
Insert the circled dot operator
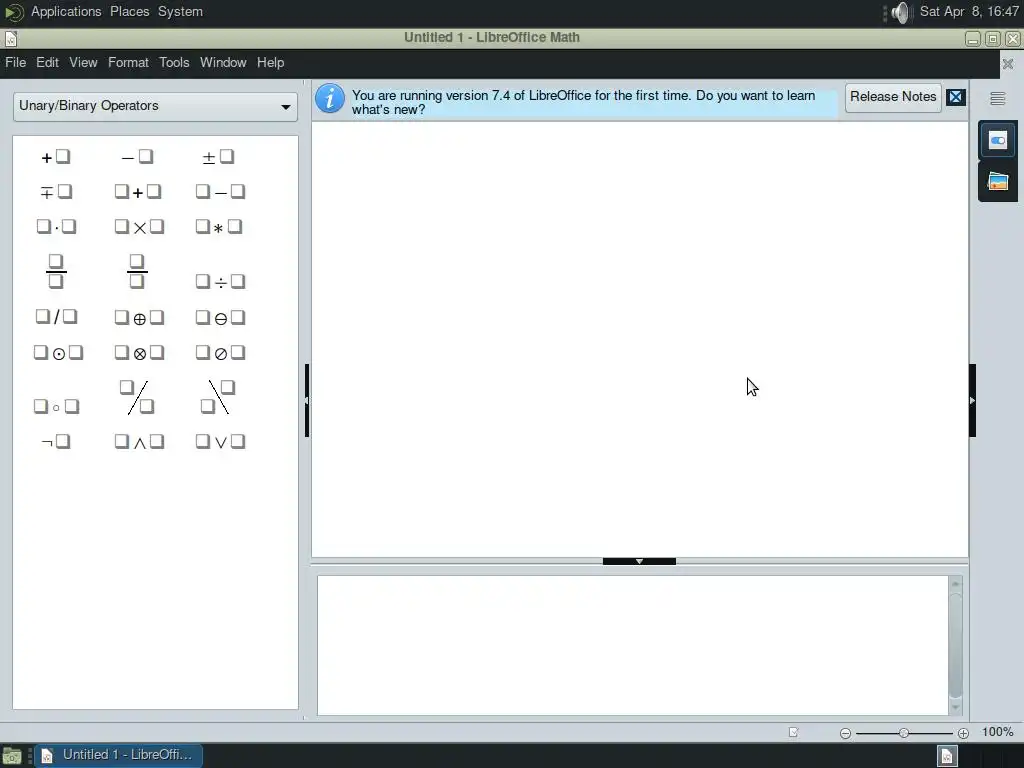[x=58, y=353]
